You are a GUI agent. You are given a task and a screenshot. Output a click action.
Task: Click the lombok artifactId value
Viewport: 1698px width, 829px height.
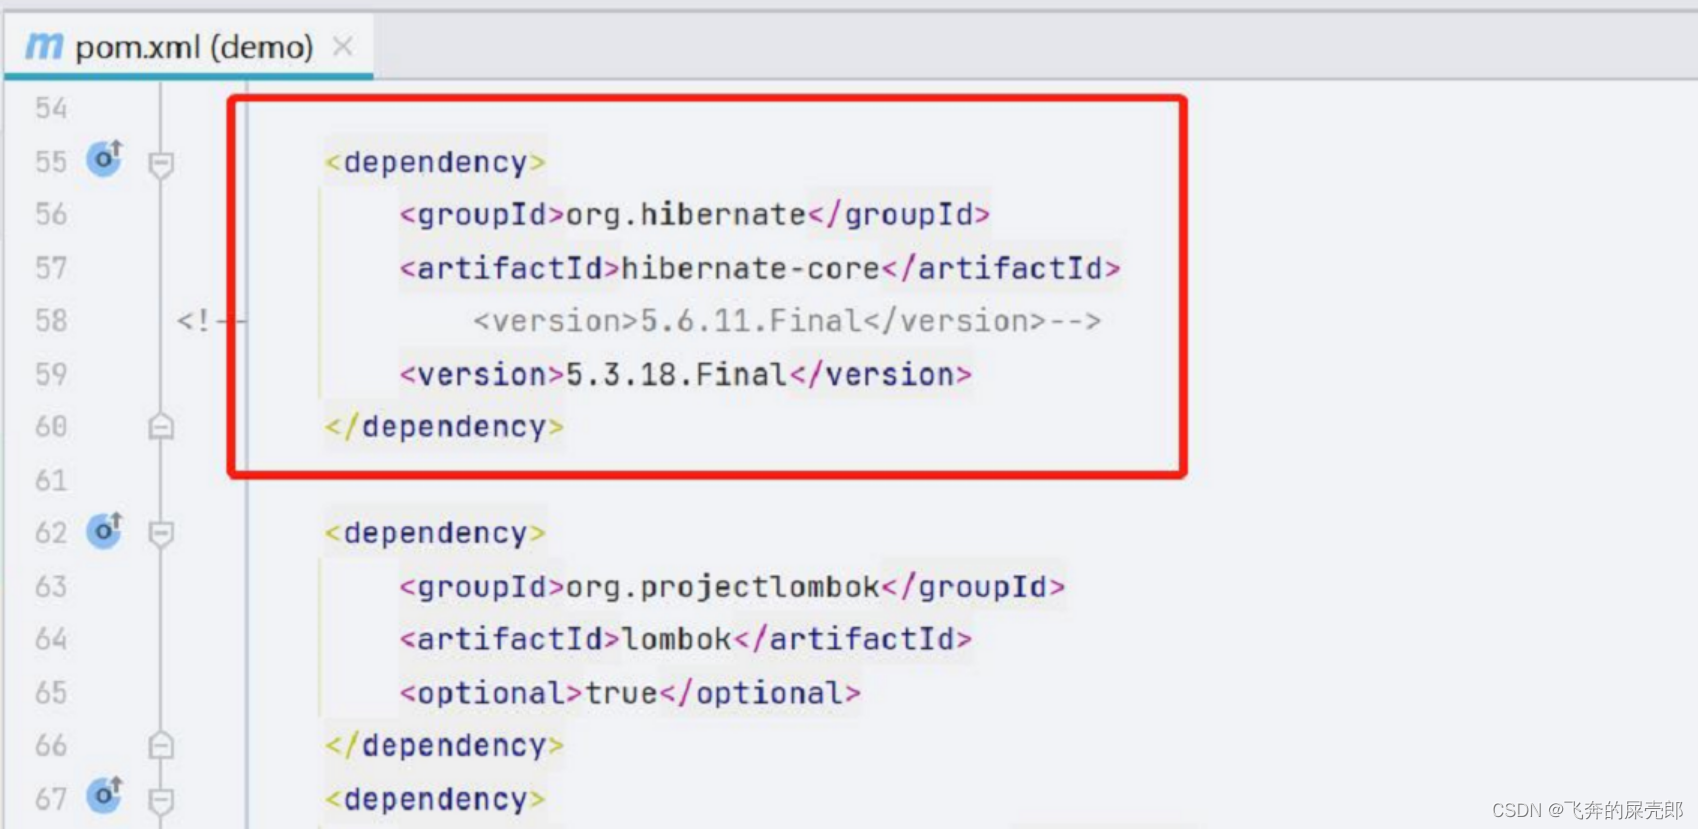click(677, 639)
